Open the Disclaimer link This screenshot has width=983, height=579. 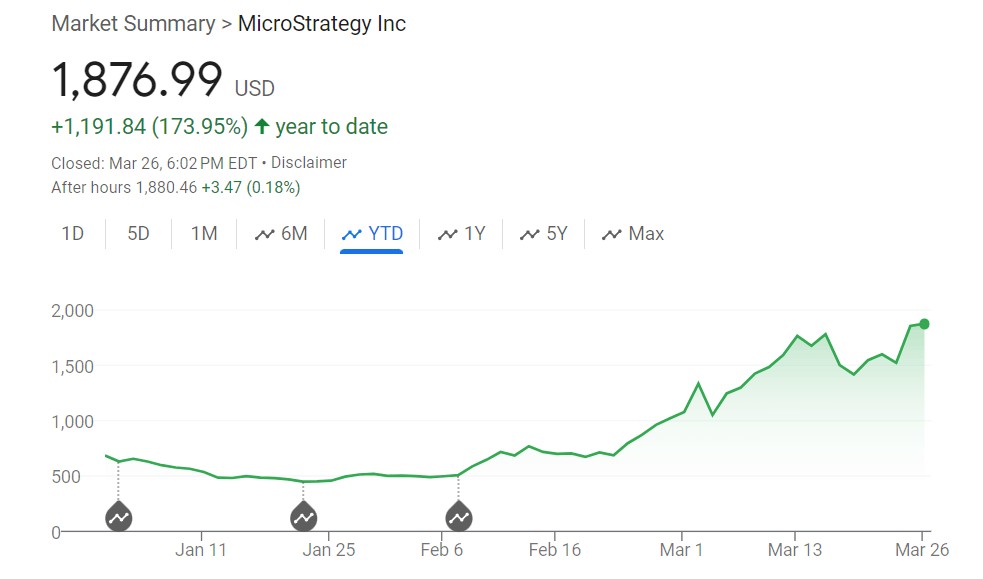tap(309, 162)
